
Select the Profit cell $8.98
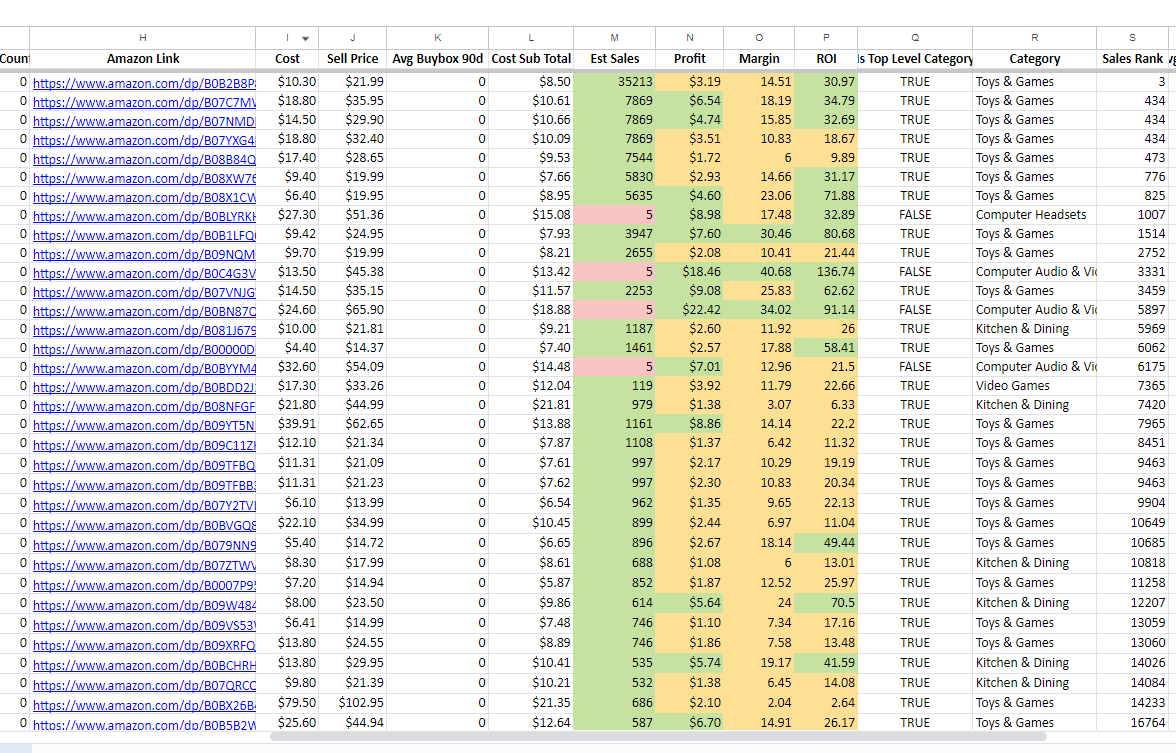pos(689,214)
